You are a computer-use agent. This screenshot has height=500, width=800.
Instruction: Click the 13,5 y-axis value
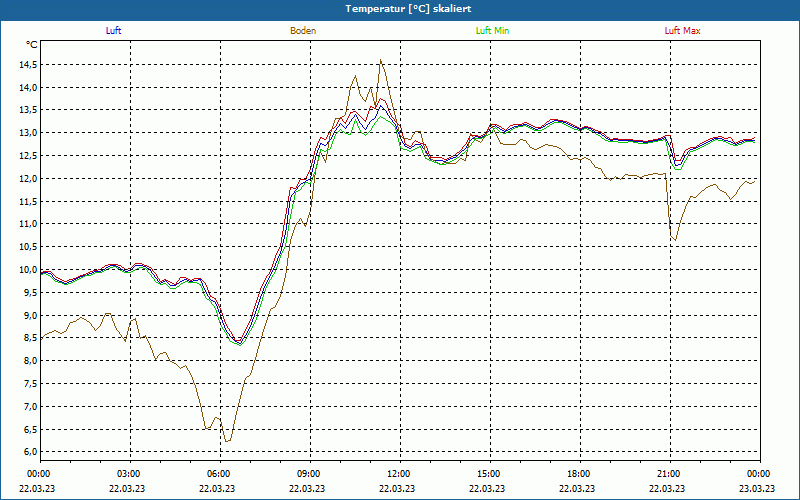[x=29, y=110]
